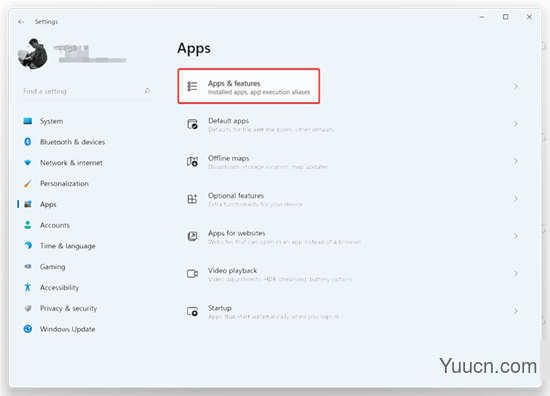The height and width of the screenshot is (396, 550).
Task: Click the back arrow in Settings
Action: (x=21, y=22)
